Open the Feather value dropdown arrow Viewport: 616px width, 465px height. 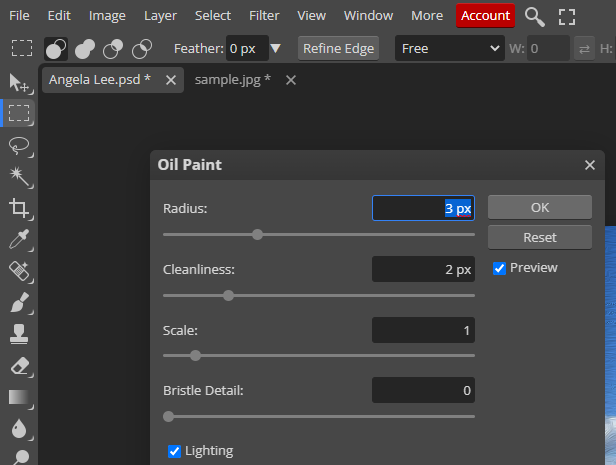[276, 48]
